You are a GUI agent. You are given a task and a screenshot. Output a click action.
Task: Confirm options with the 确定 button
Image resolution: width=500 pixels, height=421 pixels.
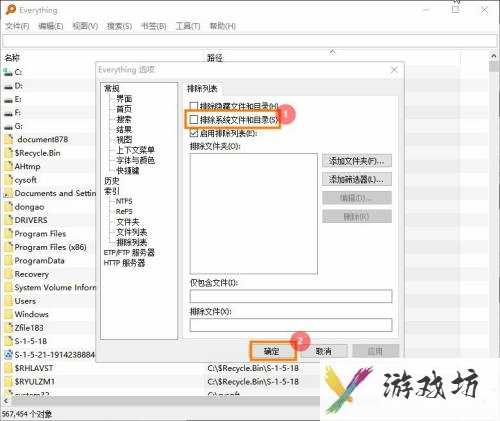coord(272,351)
